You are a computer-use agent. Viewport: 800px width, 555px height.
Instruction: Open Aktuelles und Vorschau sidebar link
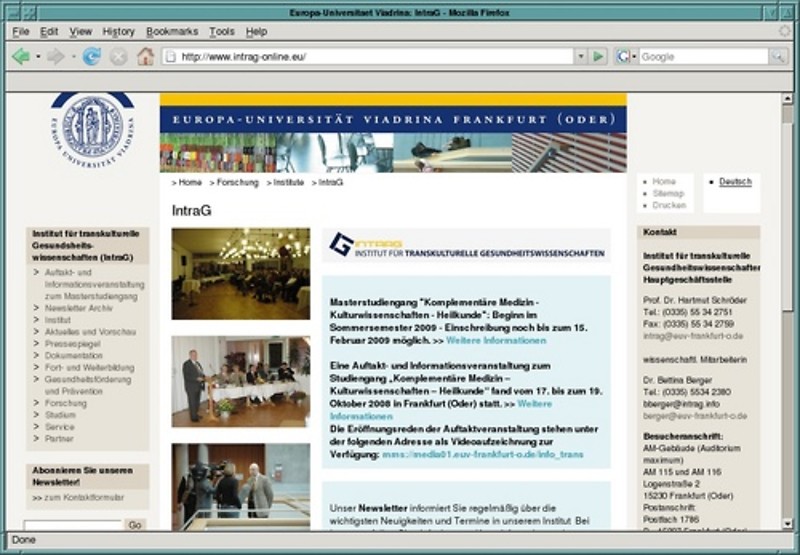click(90, 332)
